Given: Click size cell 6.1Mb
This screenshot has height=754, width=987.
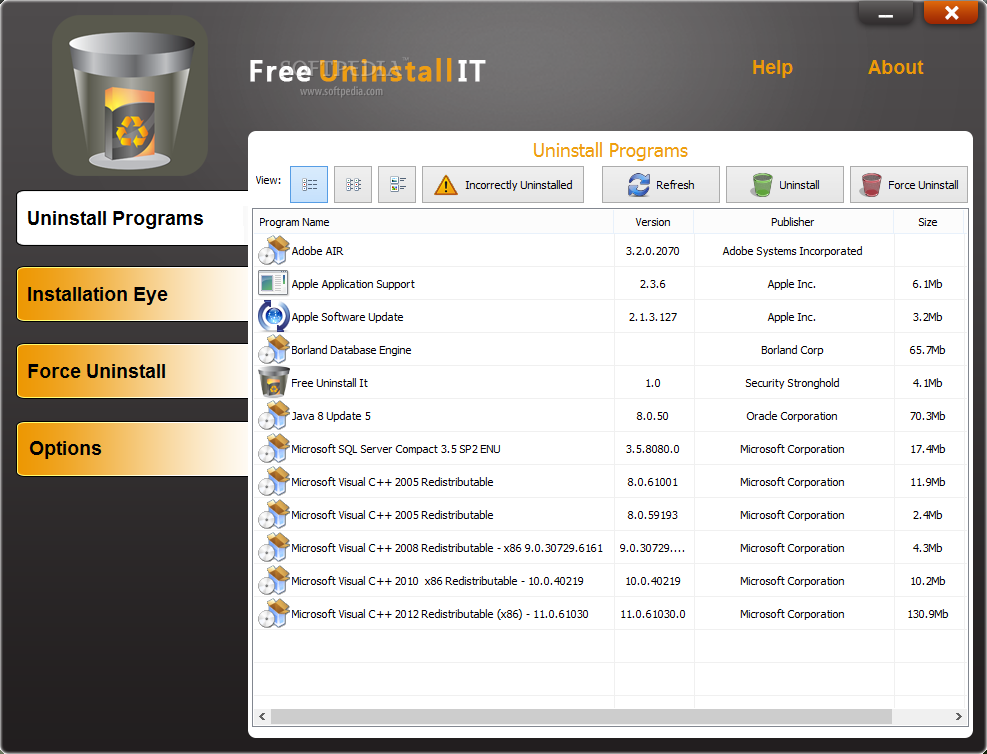Looking at the screenshot, I should tap(927, 284).
